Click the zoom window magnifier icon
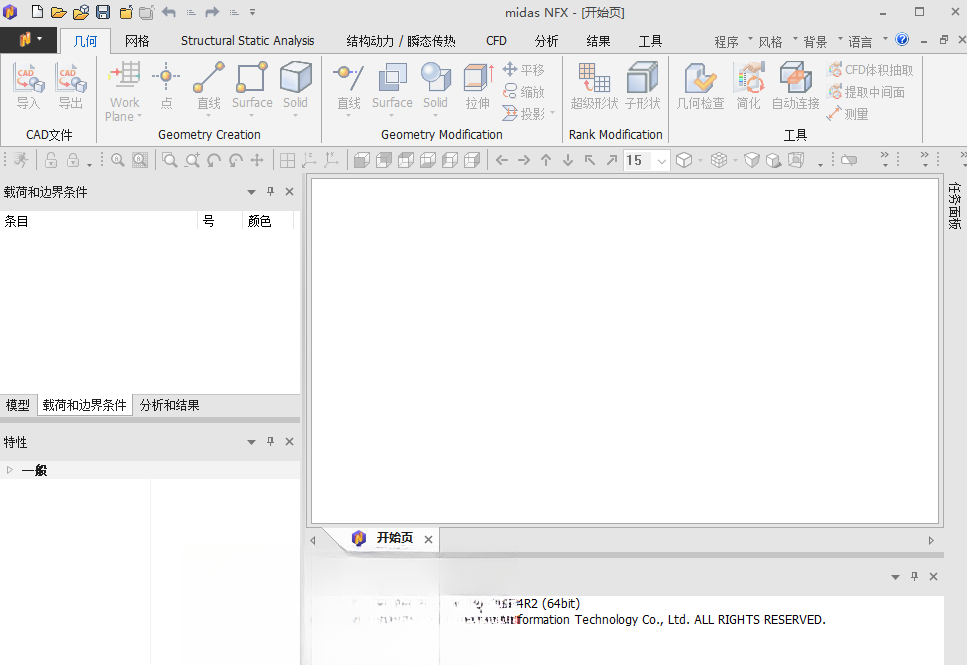 tap(170, 160)
